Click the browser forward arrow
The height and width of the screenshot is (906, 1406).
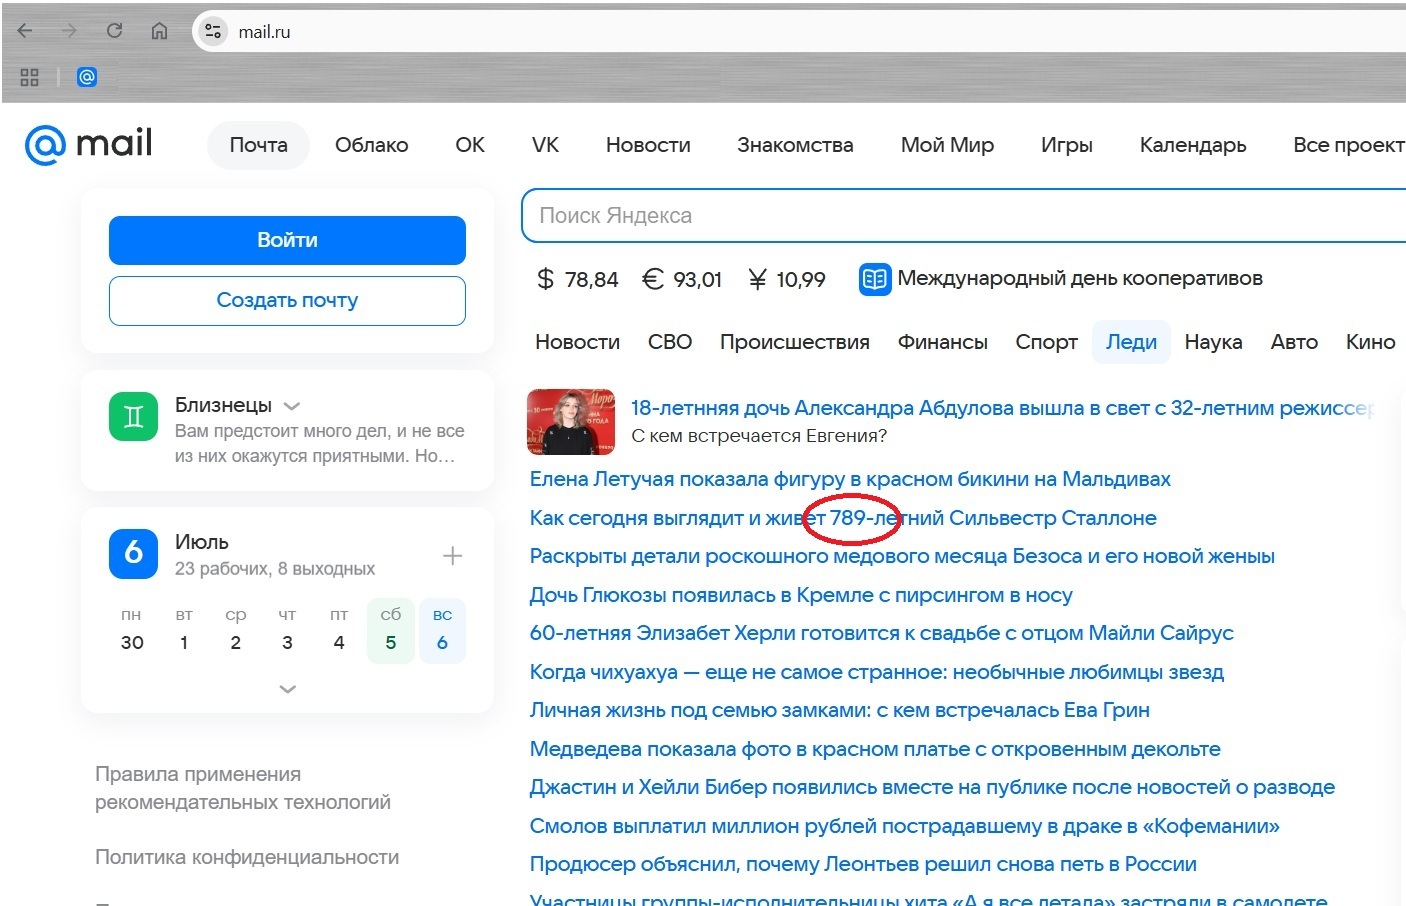[69, 31]
